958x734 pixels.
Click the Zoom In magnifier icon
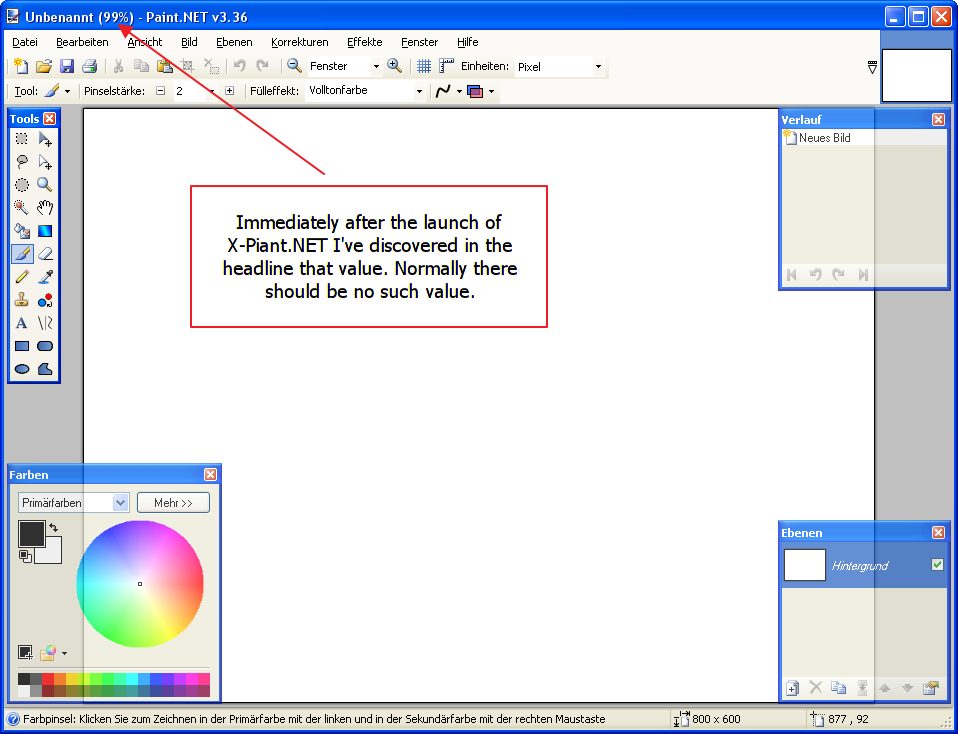point(395,65)
